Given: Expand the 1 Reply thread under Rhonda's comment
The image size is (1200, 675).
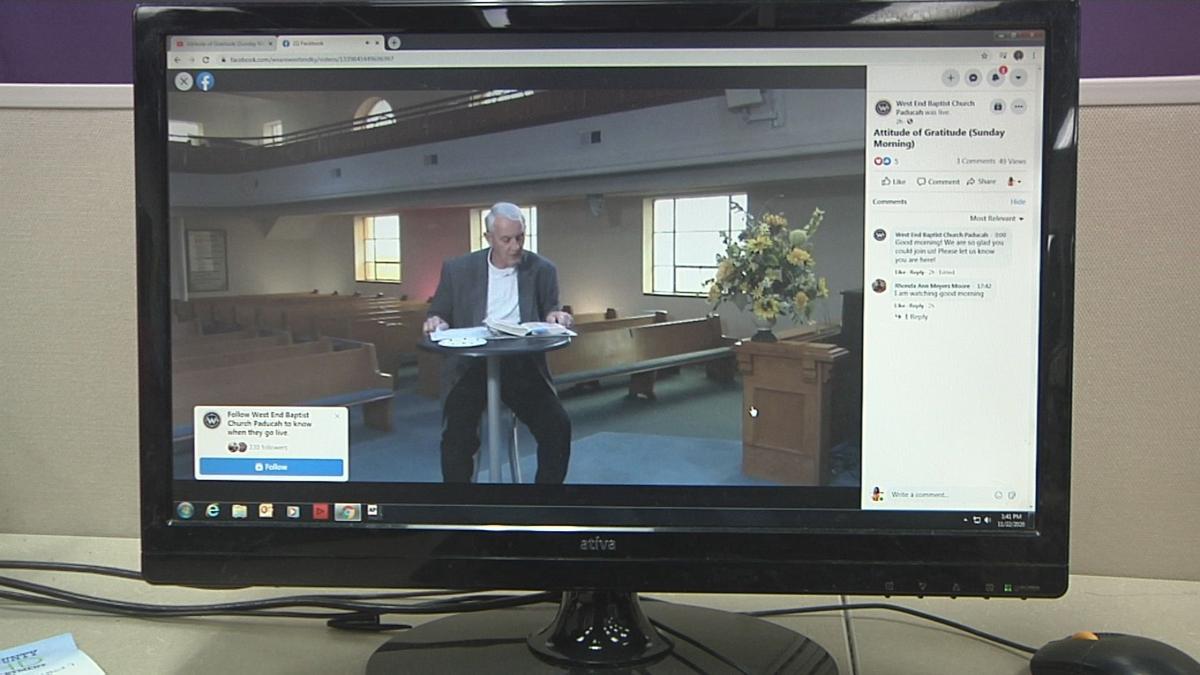Looking at the screenshot, I should pyautogui.click(x=915, y=317).
